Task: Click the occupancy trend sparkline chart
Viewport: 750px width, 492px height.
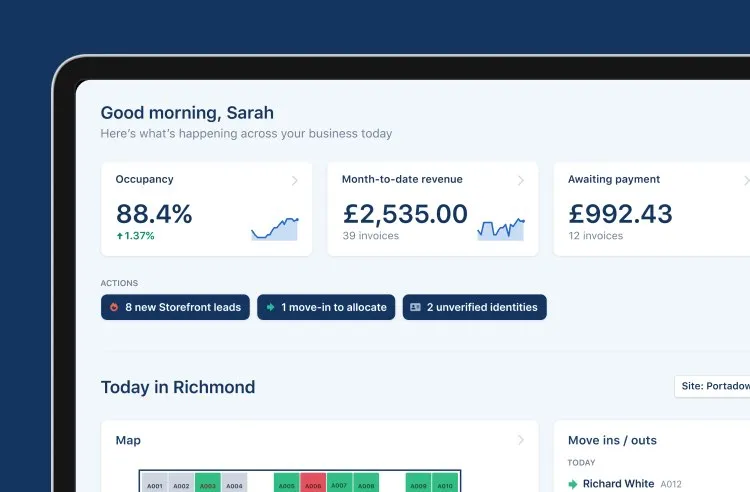Action: point(275,229)
